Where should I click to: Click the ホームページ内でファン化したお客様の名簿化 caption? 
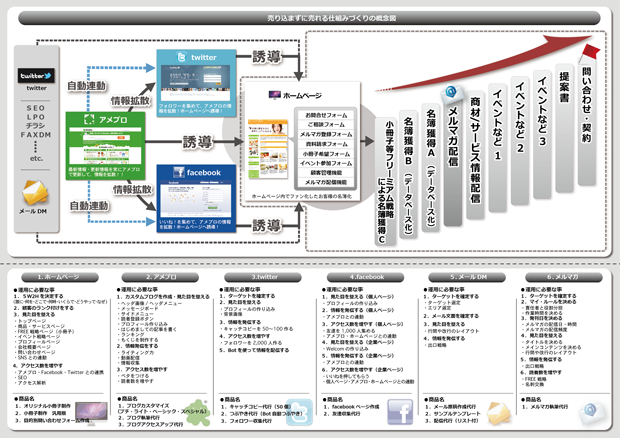[x=301, y=196]
